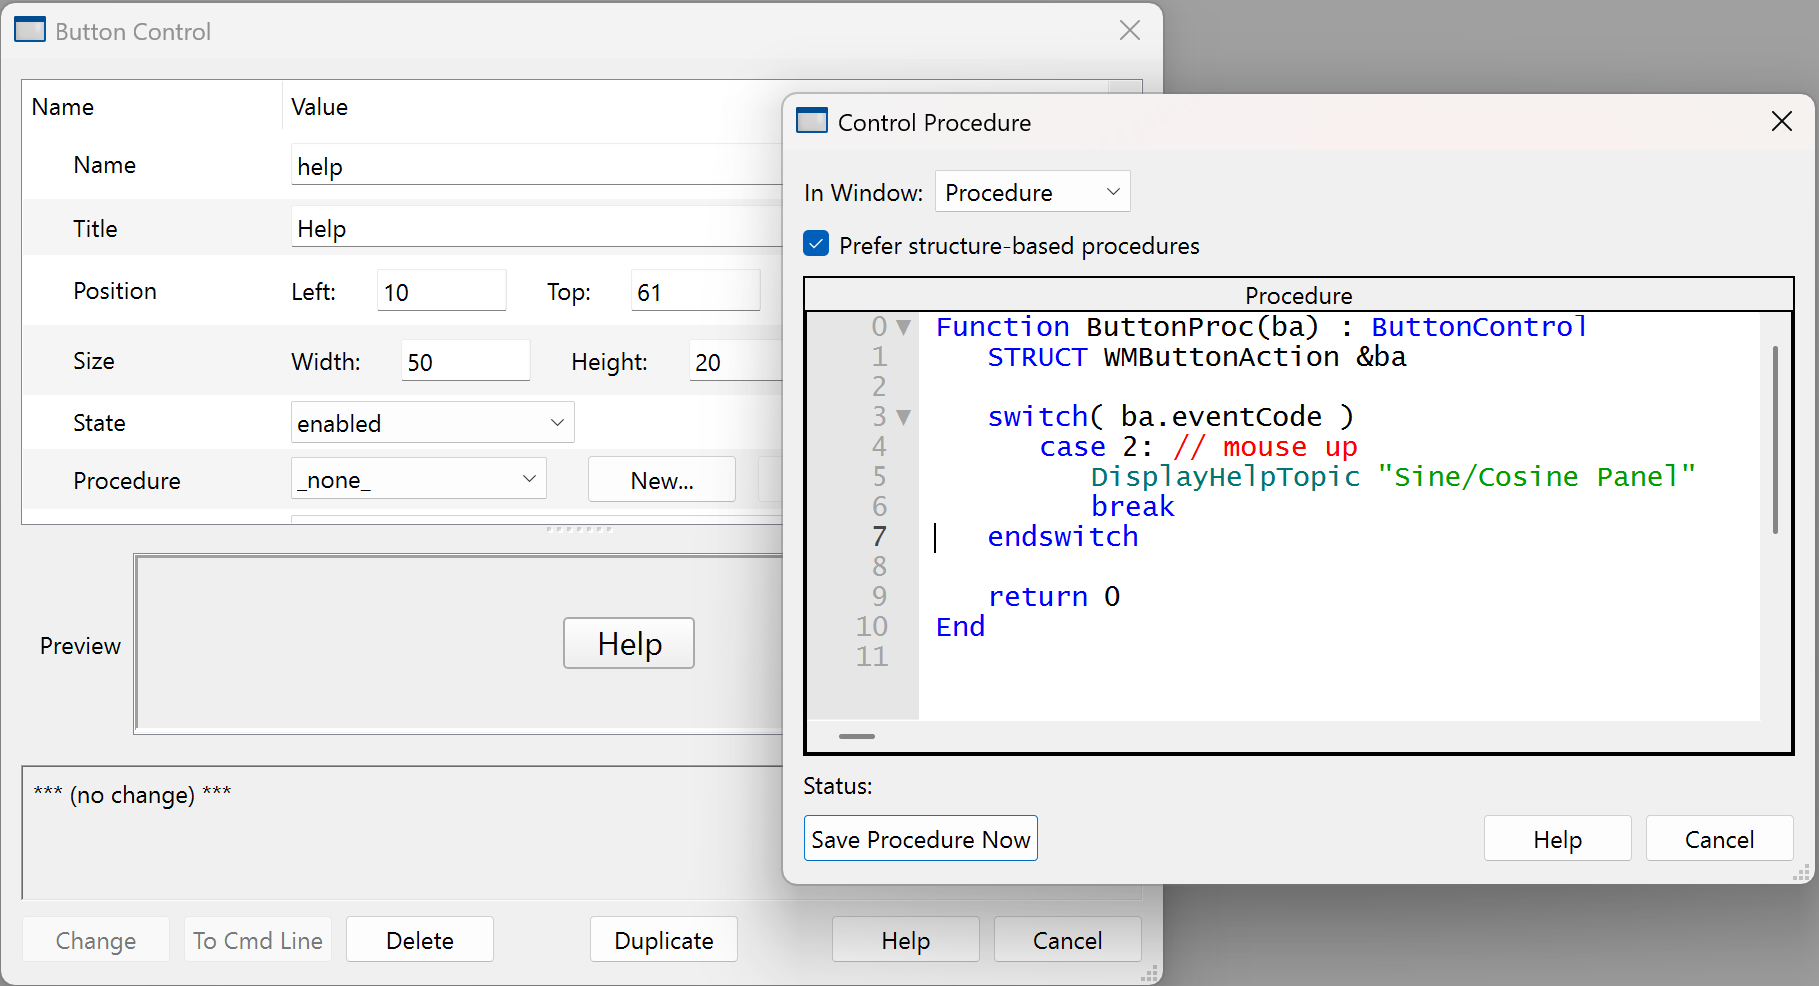This screenshot has width=1819, height=986.
Task: Expand the State enabled dropdown
Action: (432, 423)
